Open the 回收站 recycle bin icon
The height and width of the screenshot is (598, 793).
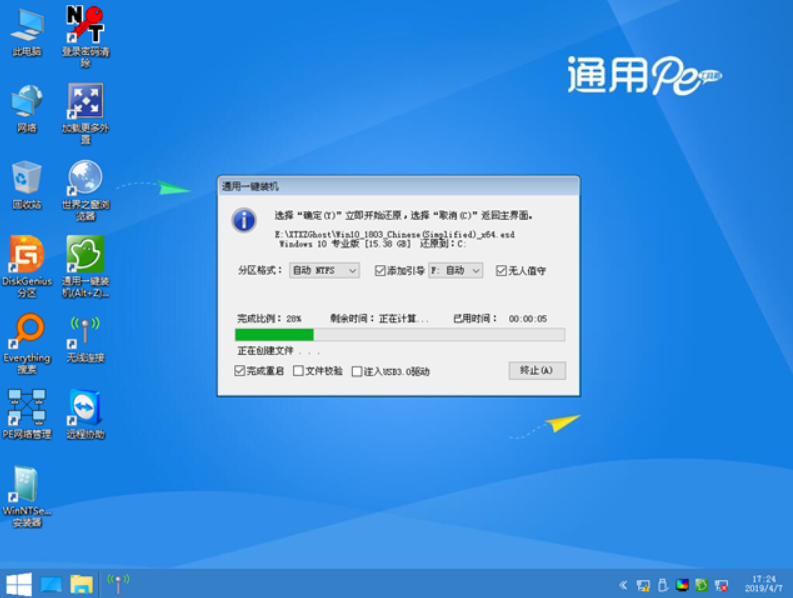27,185
